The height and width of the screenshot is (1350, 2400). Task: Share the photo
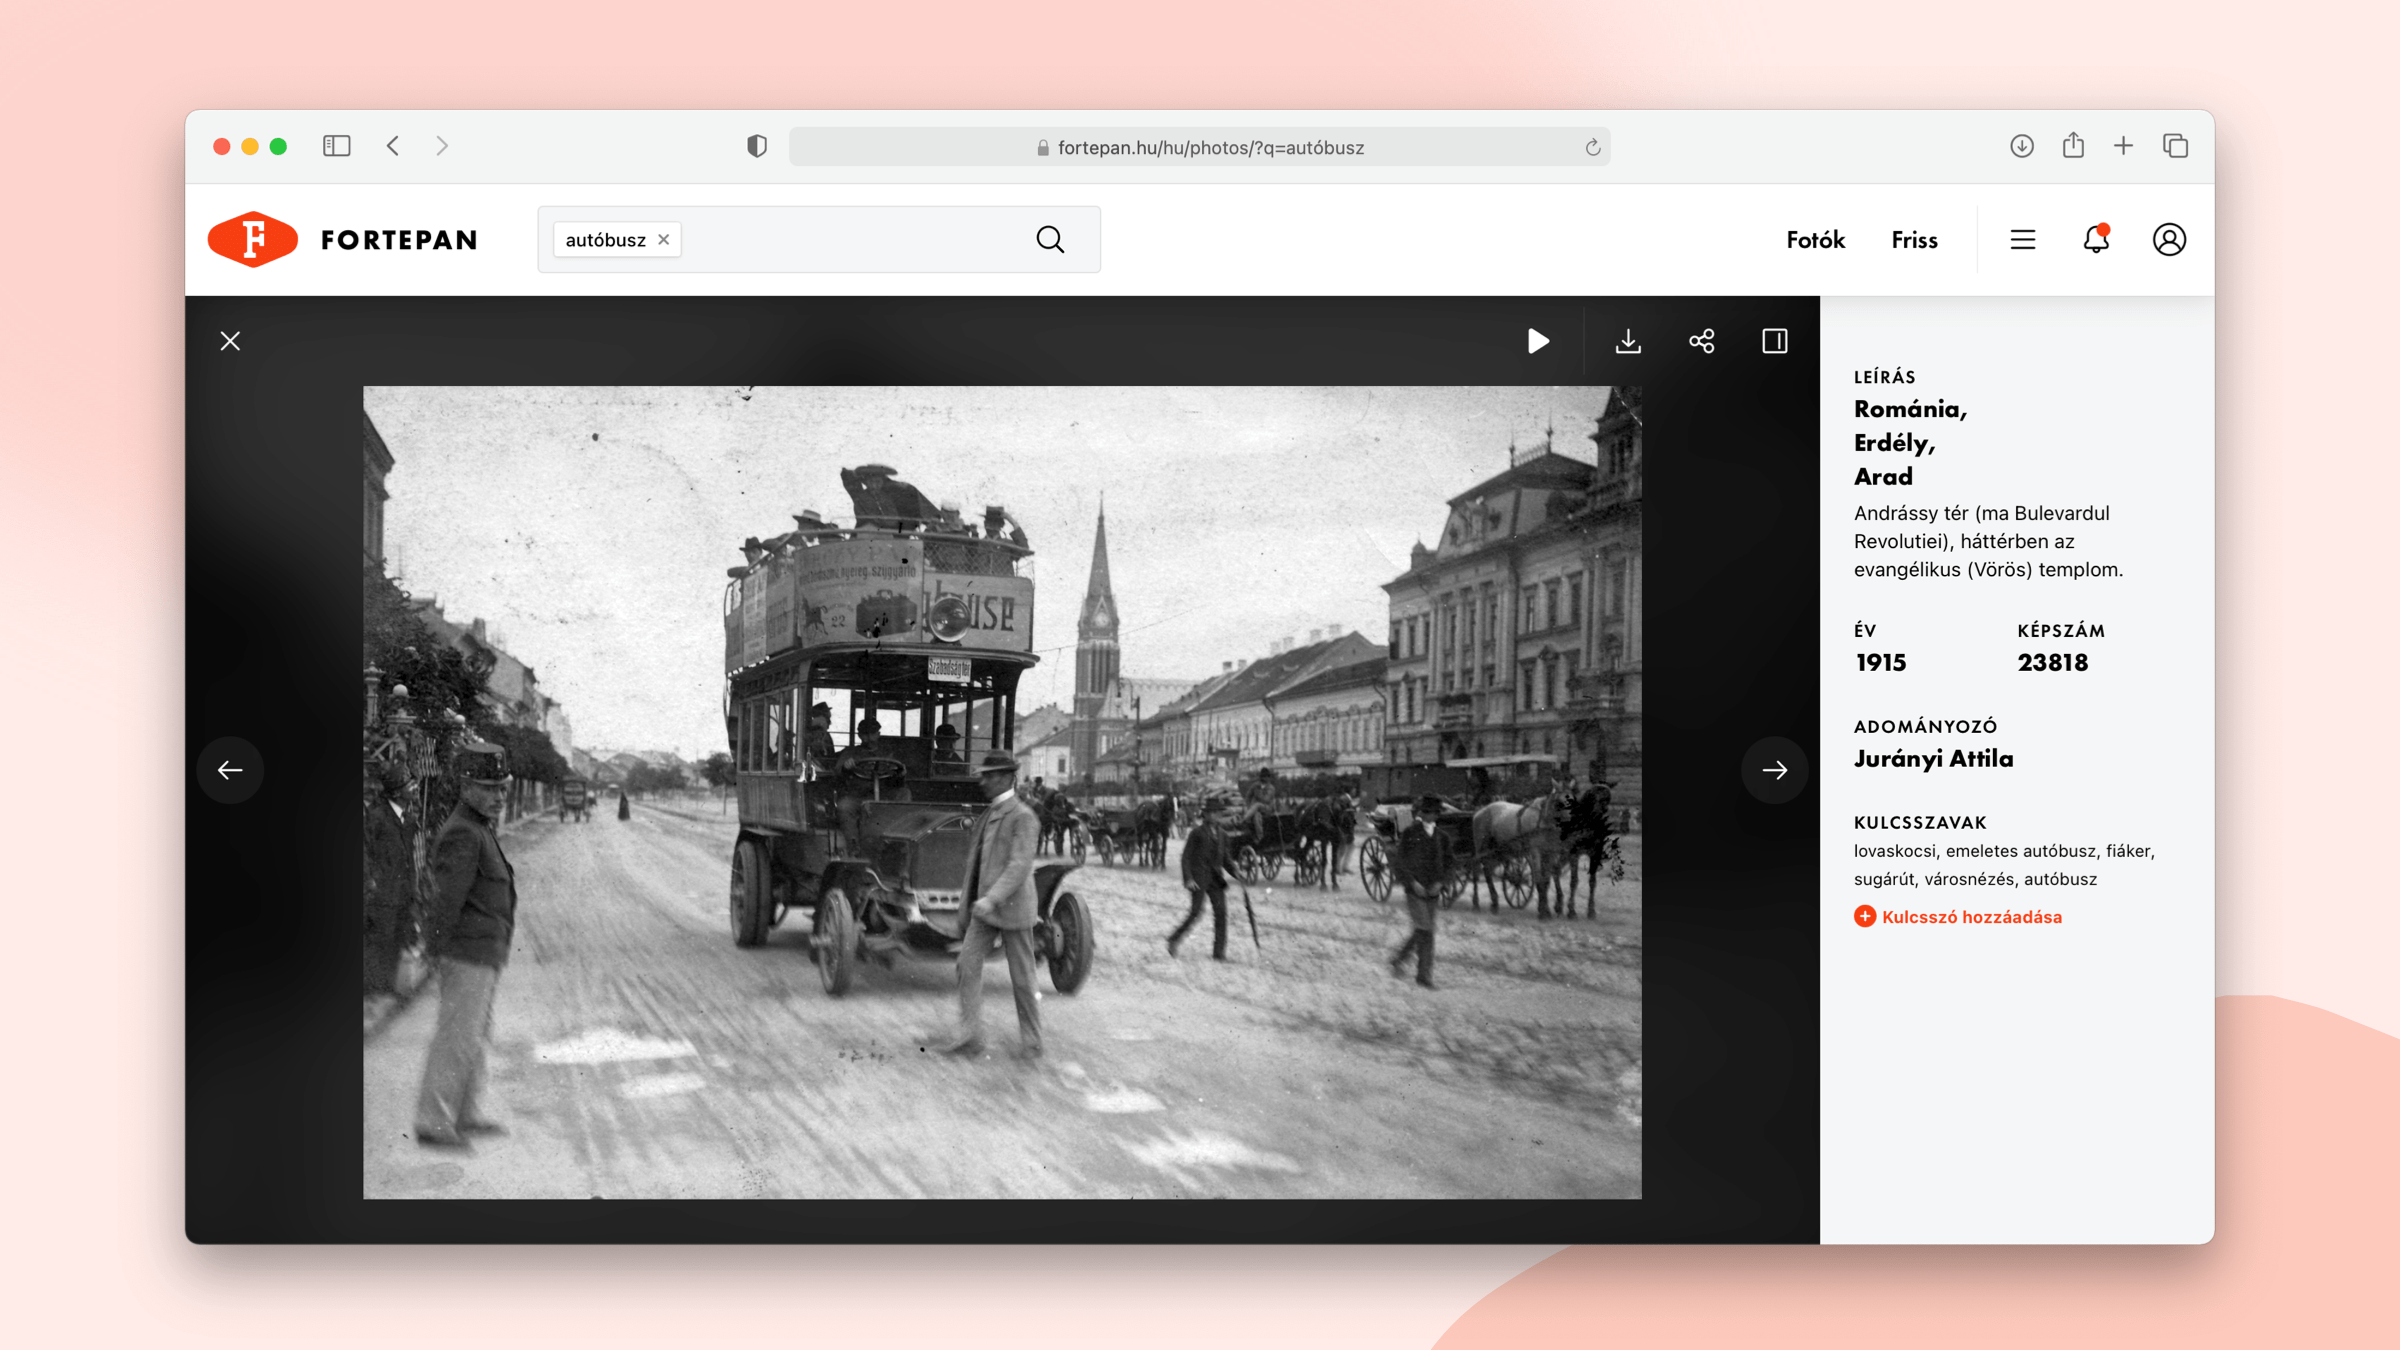point(1701,341)
